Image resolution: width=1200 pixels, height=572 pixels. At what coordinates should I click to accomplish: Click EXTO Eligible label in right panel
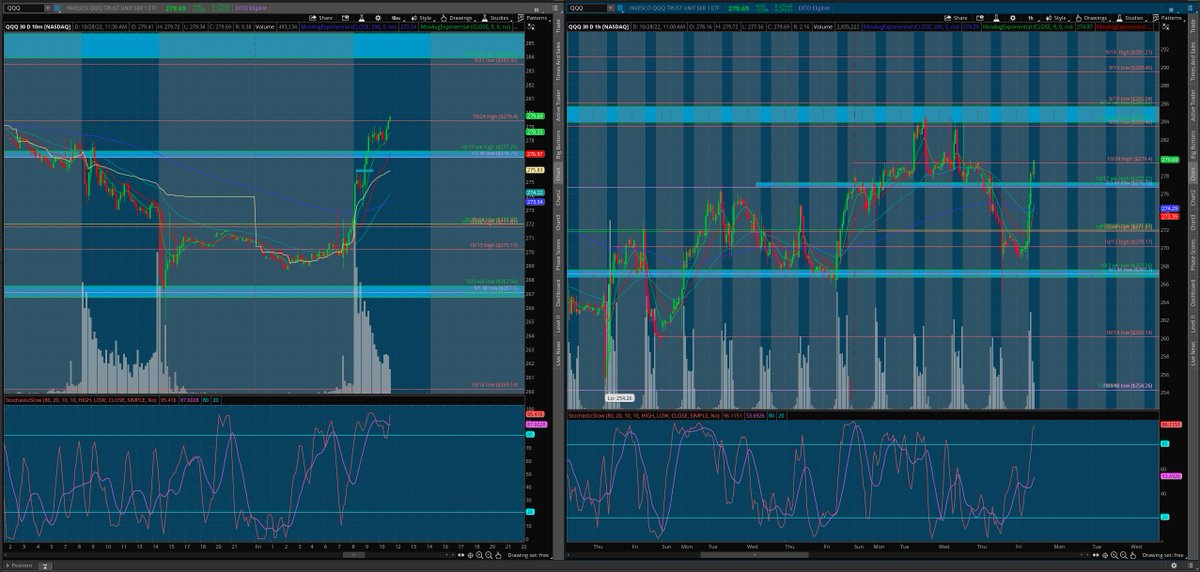click(x=814, y=8)
